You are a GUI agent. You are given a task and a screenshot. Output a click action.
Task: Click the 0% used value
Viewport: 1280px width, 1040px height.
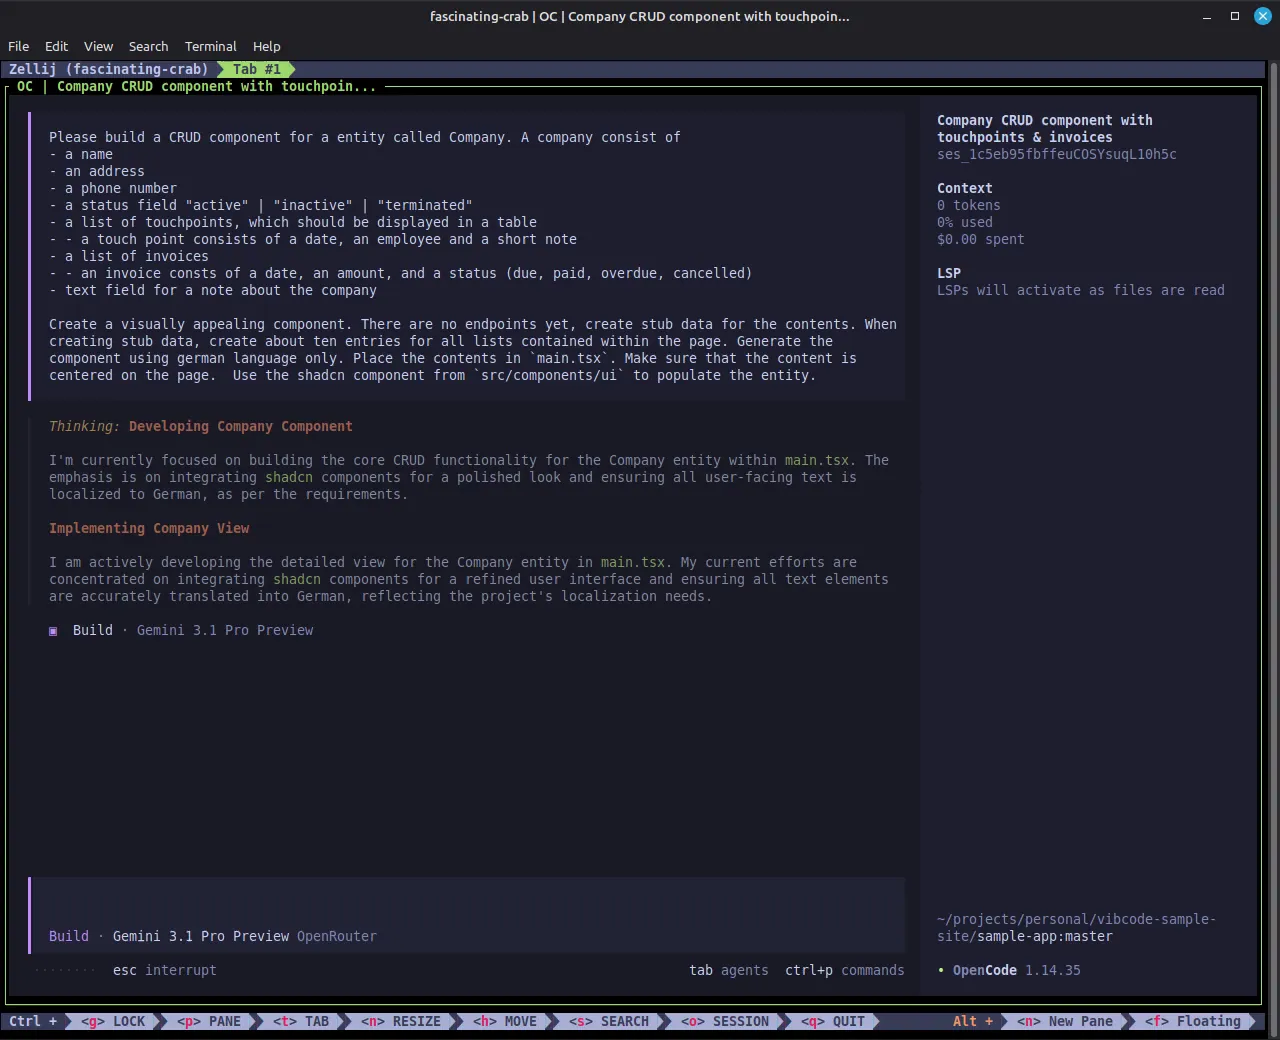(965, 222)
